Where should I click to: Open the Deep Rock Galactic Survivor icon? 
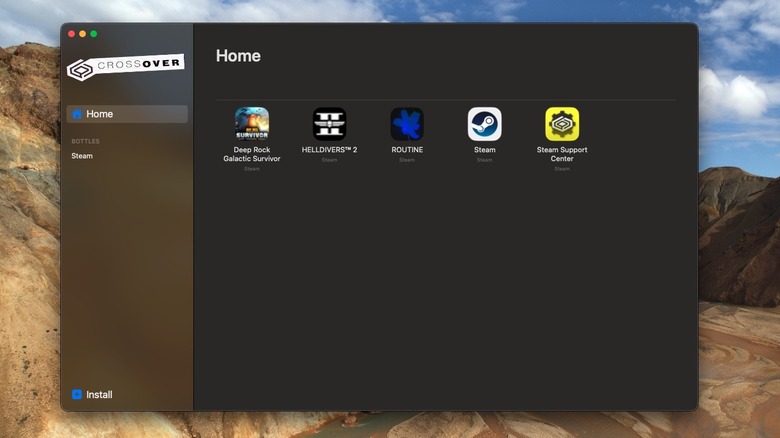252,123
